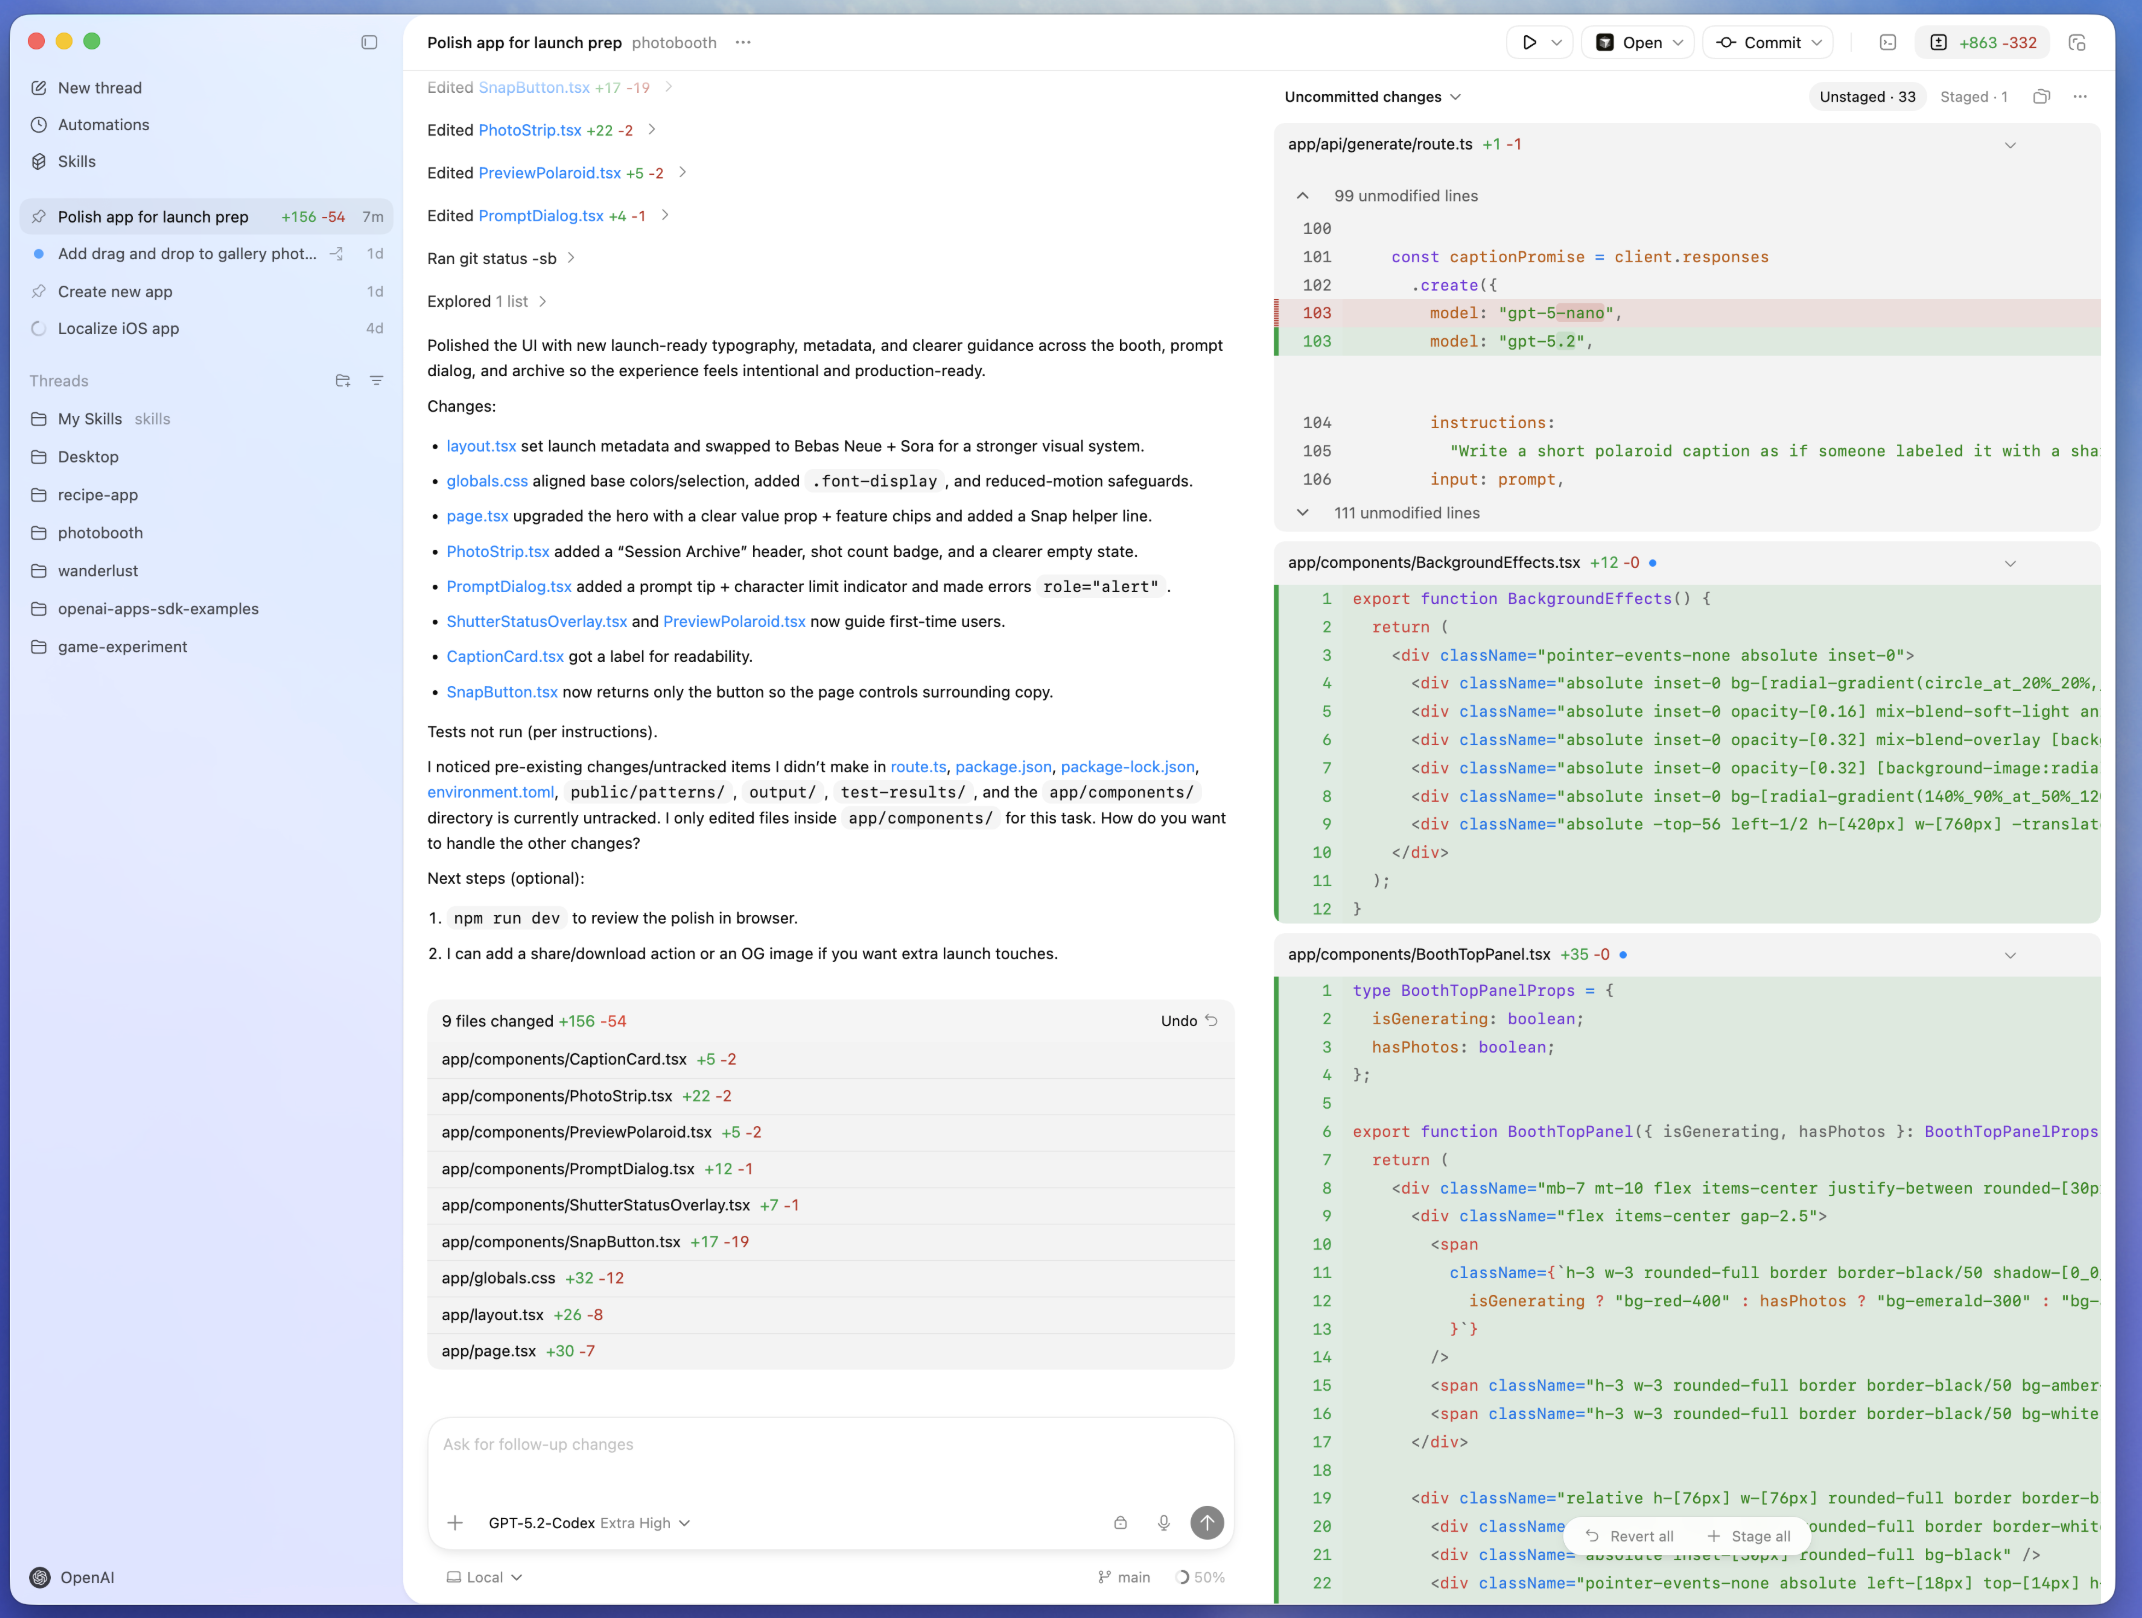Click the main branch indicator

[1124, 1577]
